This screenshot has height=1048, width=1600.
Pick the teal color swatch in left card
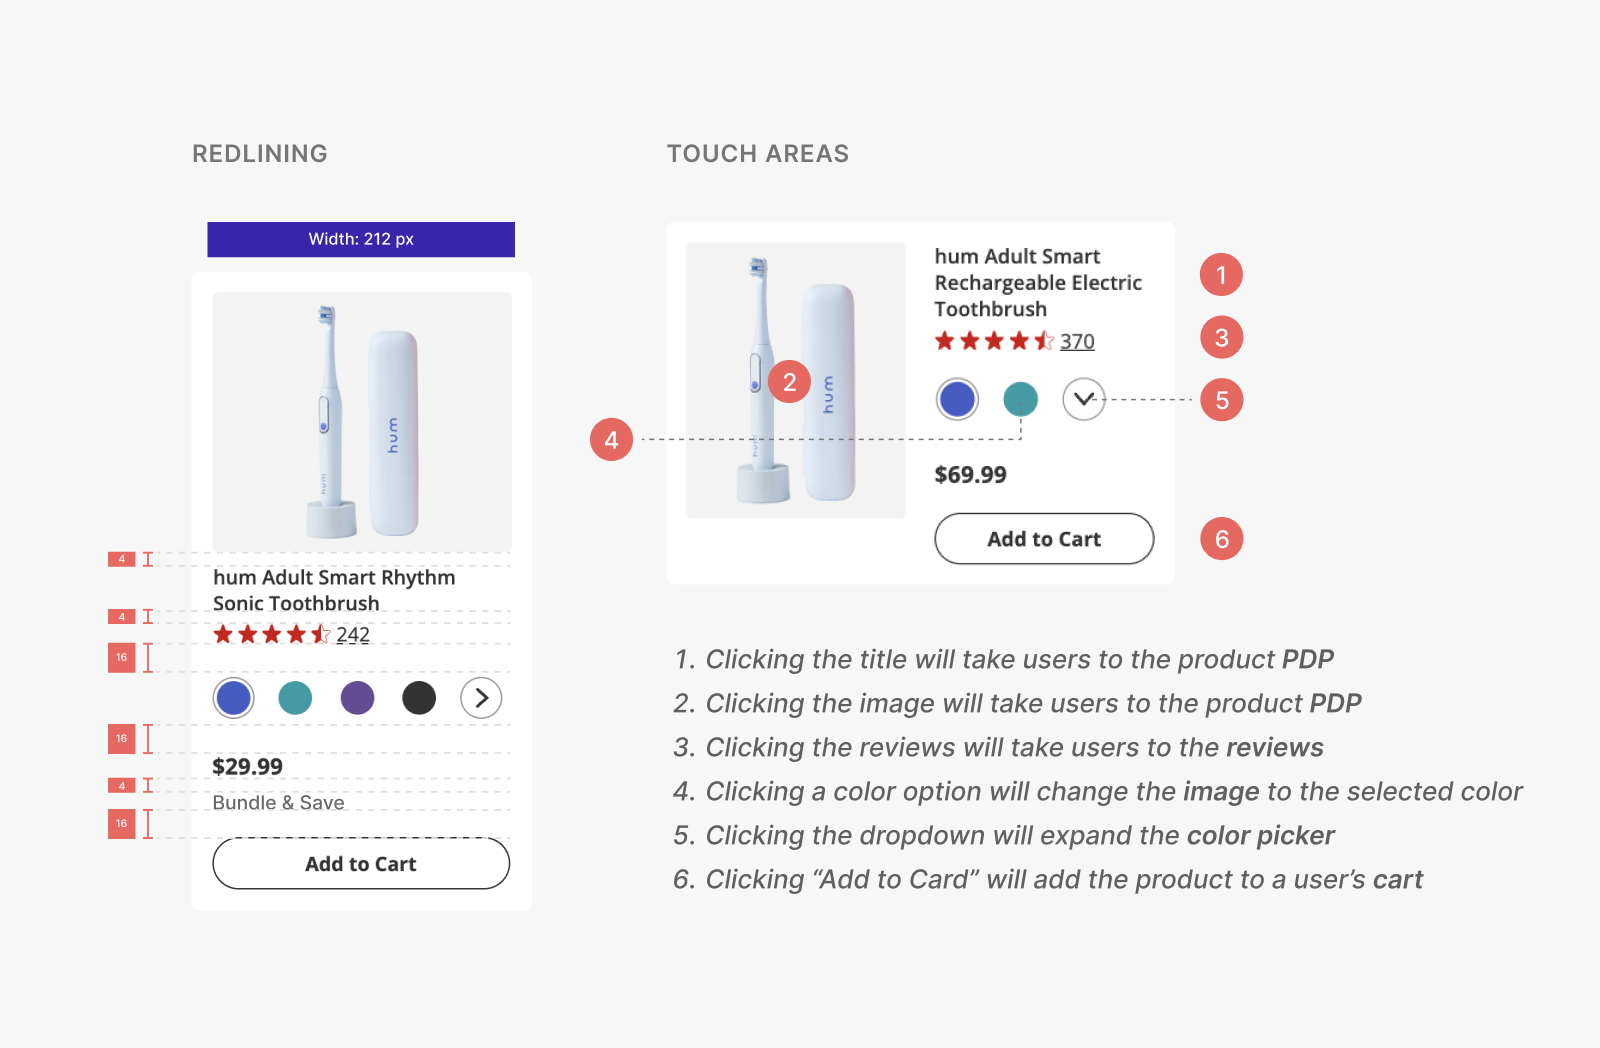coord(295,698)
